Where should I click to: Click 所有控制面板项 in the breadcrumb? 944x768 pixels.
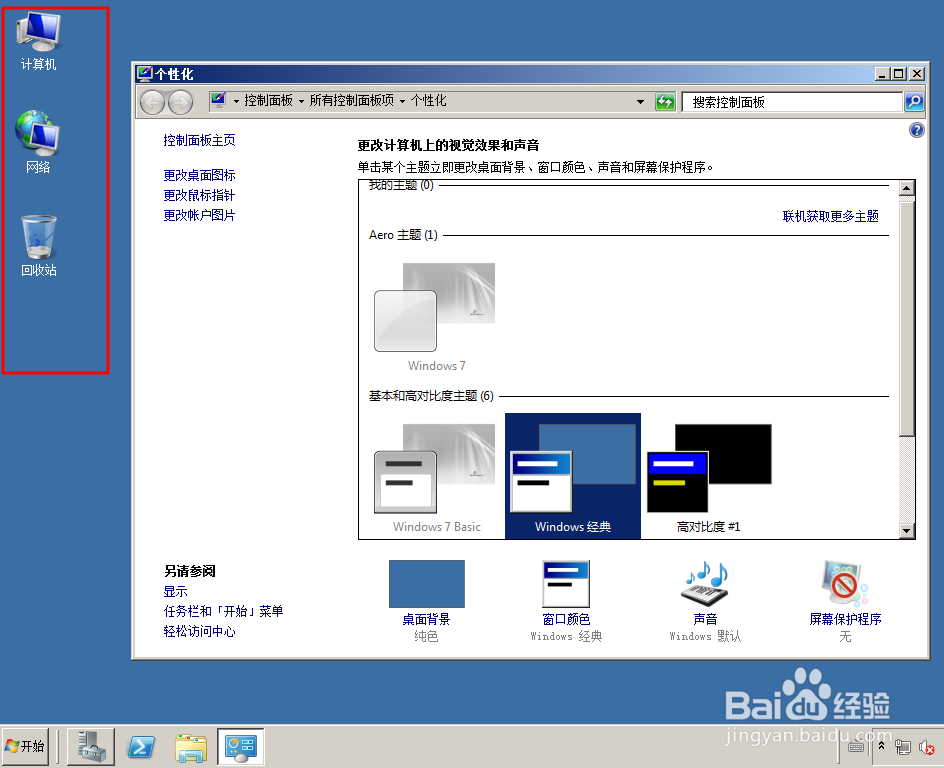(x=352, y=101)
